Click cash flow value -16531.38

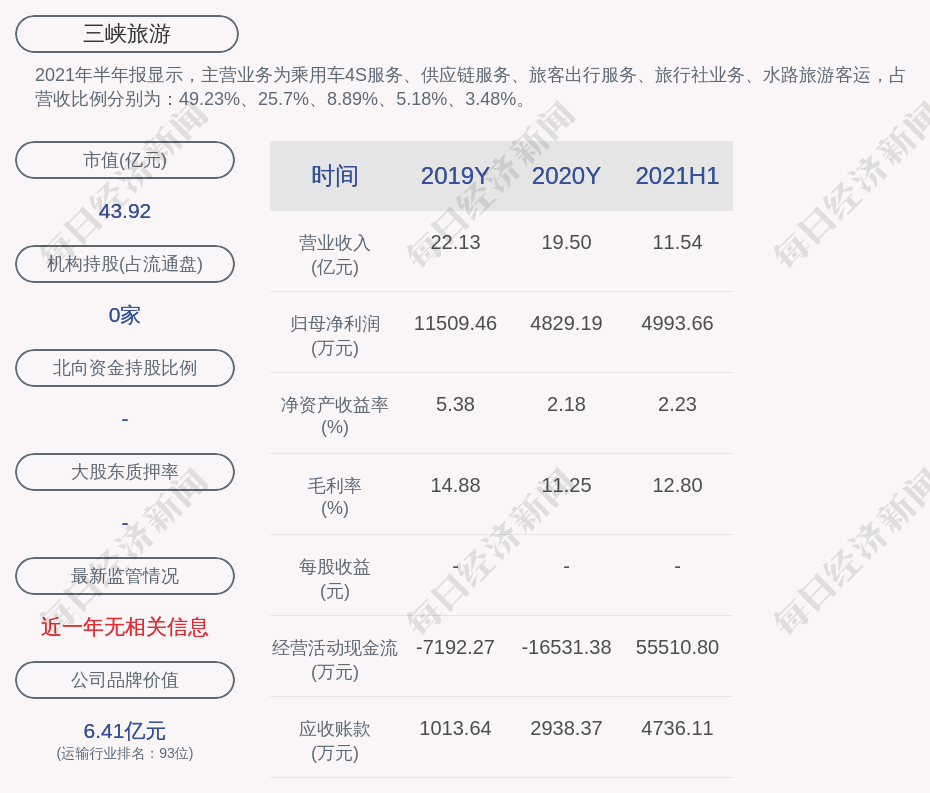(566, 647)
